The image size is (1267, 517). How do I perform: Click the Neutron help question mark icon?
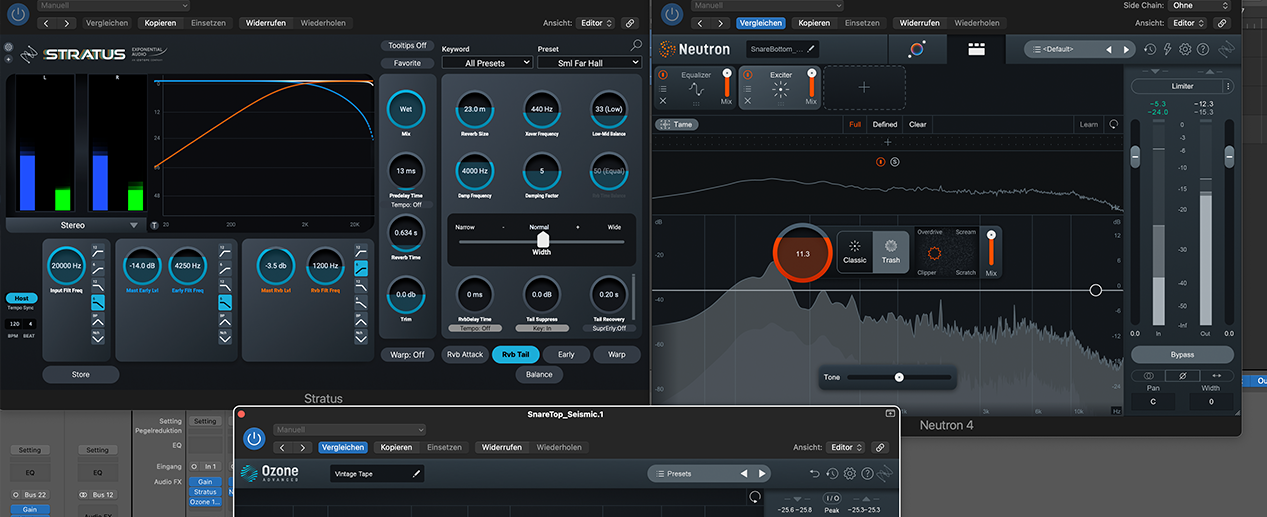pyautogui.click(x=1203, y=49)
